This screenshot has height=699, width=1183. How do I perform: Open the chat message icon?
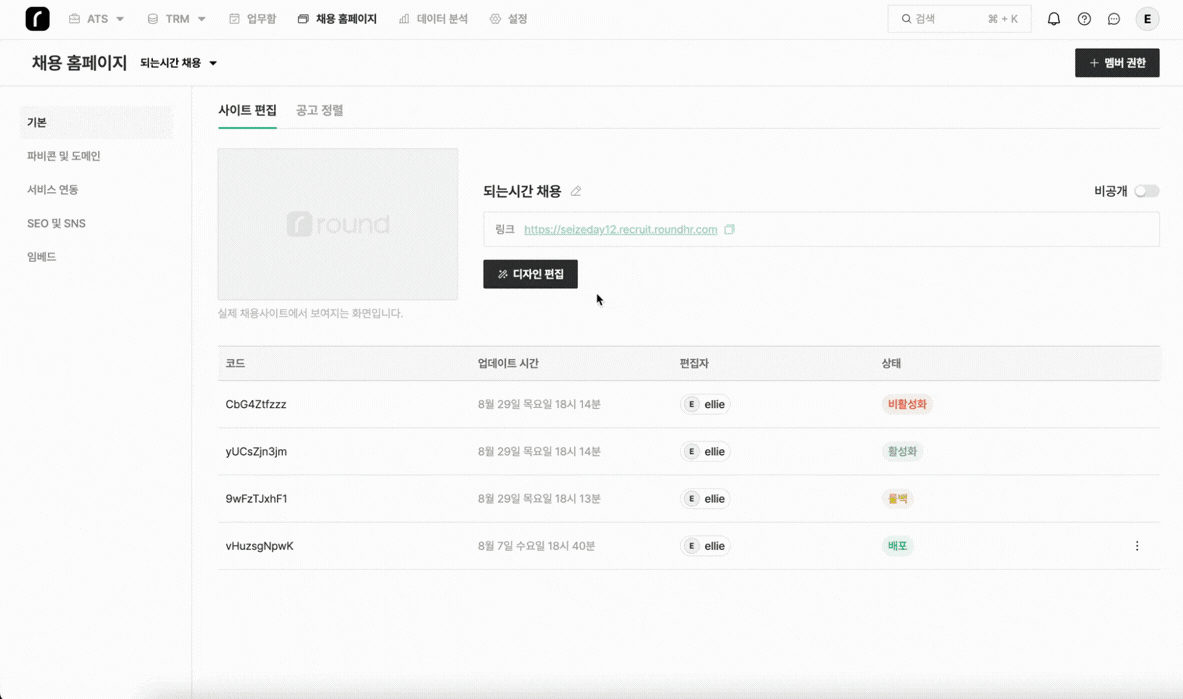click(x=1114, y=19)
